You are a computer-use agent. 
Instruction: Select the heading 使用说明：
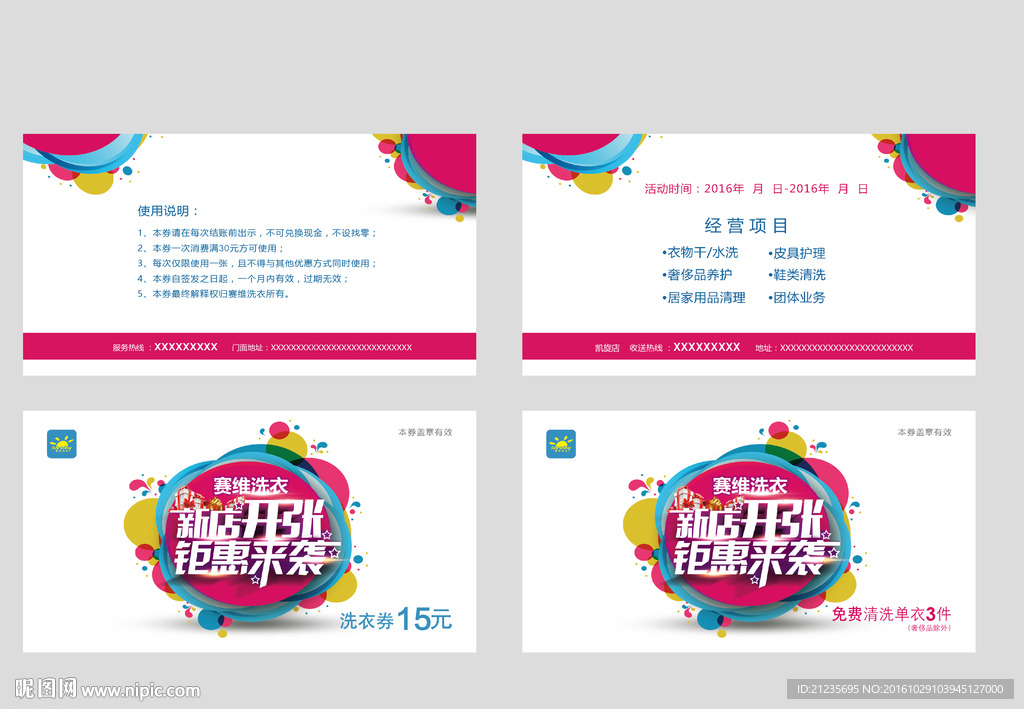click(168, 211)
